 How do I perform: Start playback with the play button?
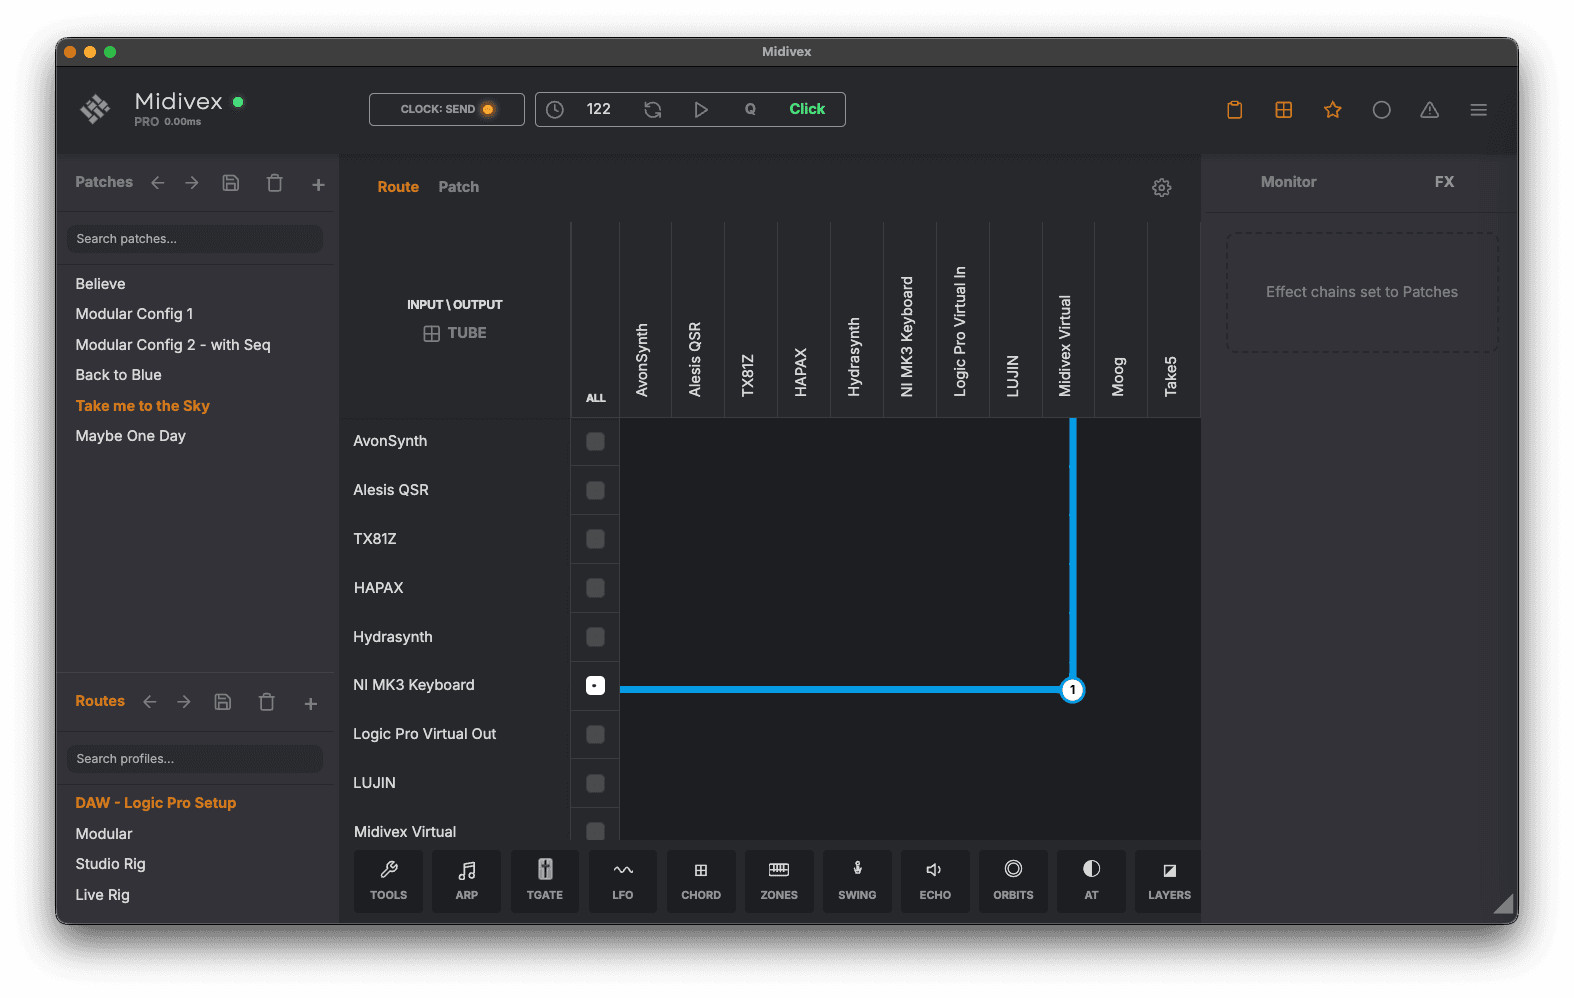coord(701,109)
